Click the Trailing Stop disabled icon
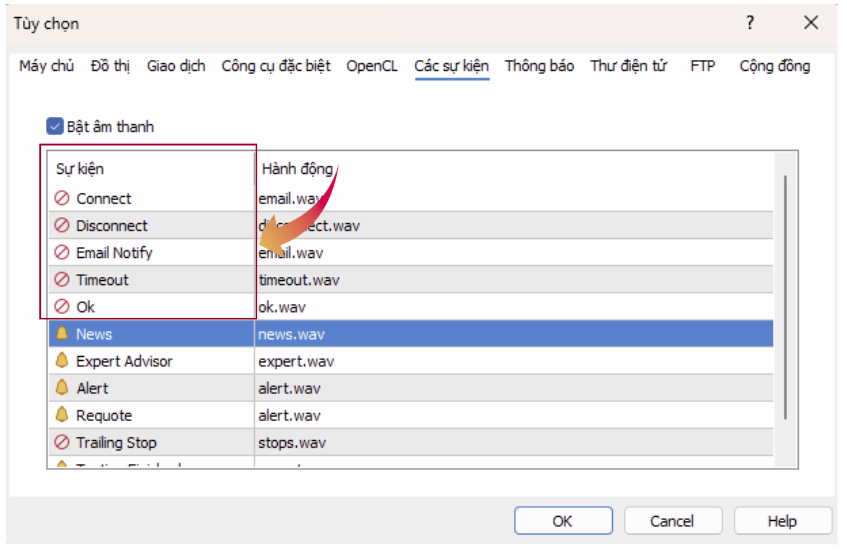The image size is (847, 550). (62, 442)
